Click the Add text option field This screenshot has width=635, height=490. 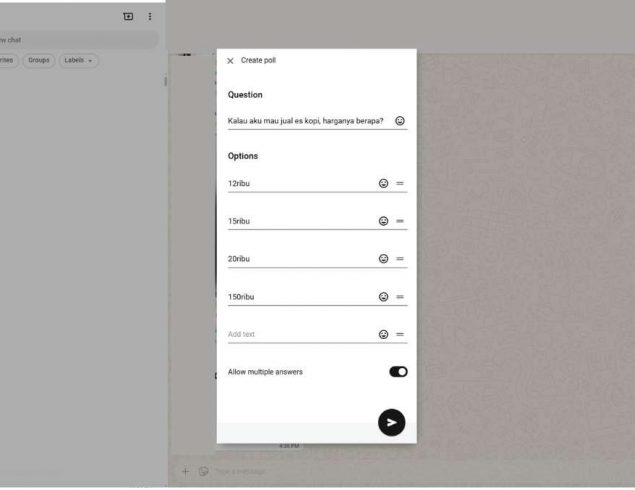coord(298,335)
